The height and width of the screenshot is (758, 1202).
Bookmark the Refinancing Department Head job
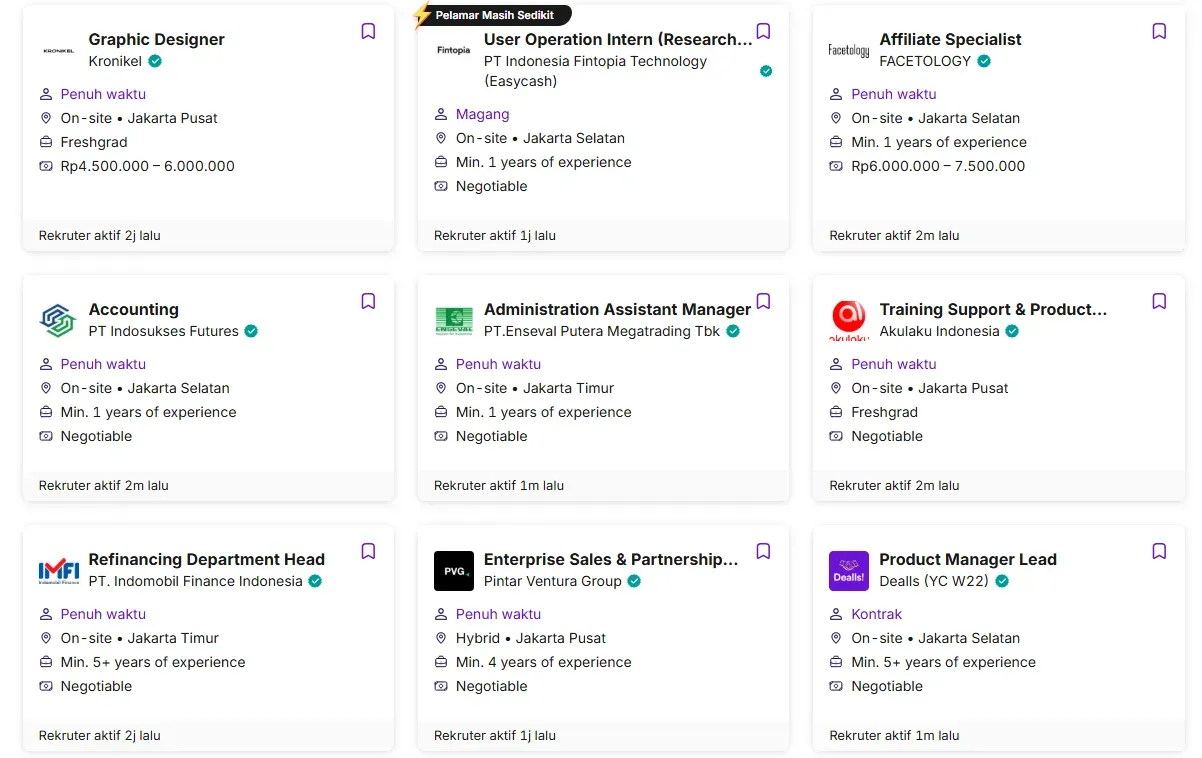pyautogui.click(x=368, y=552)
